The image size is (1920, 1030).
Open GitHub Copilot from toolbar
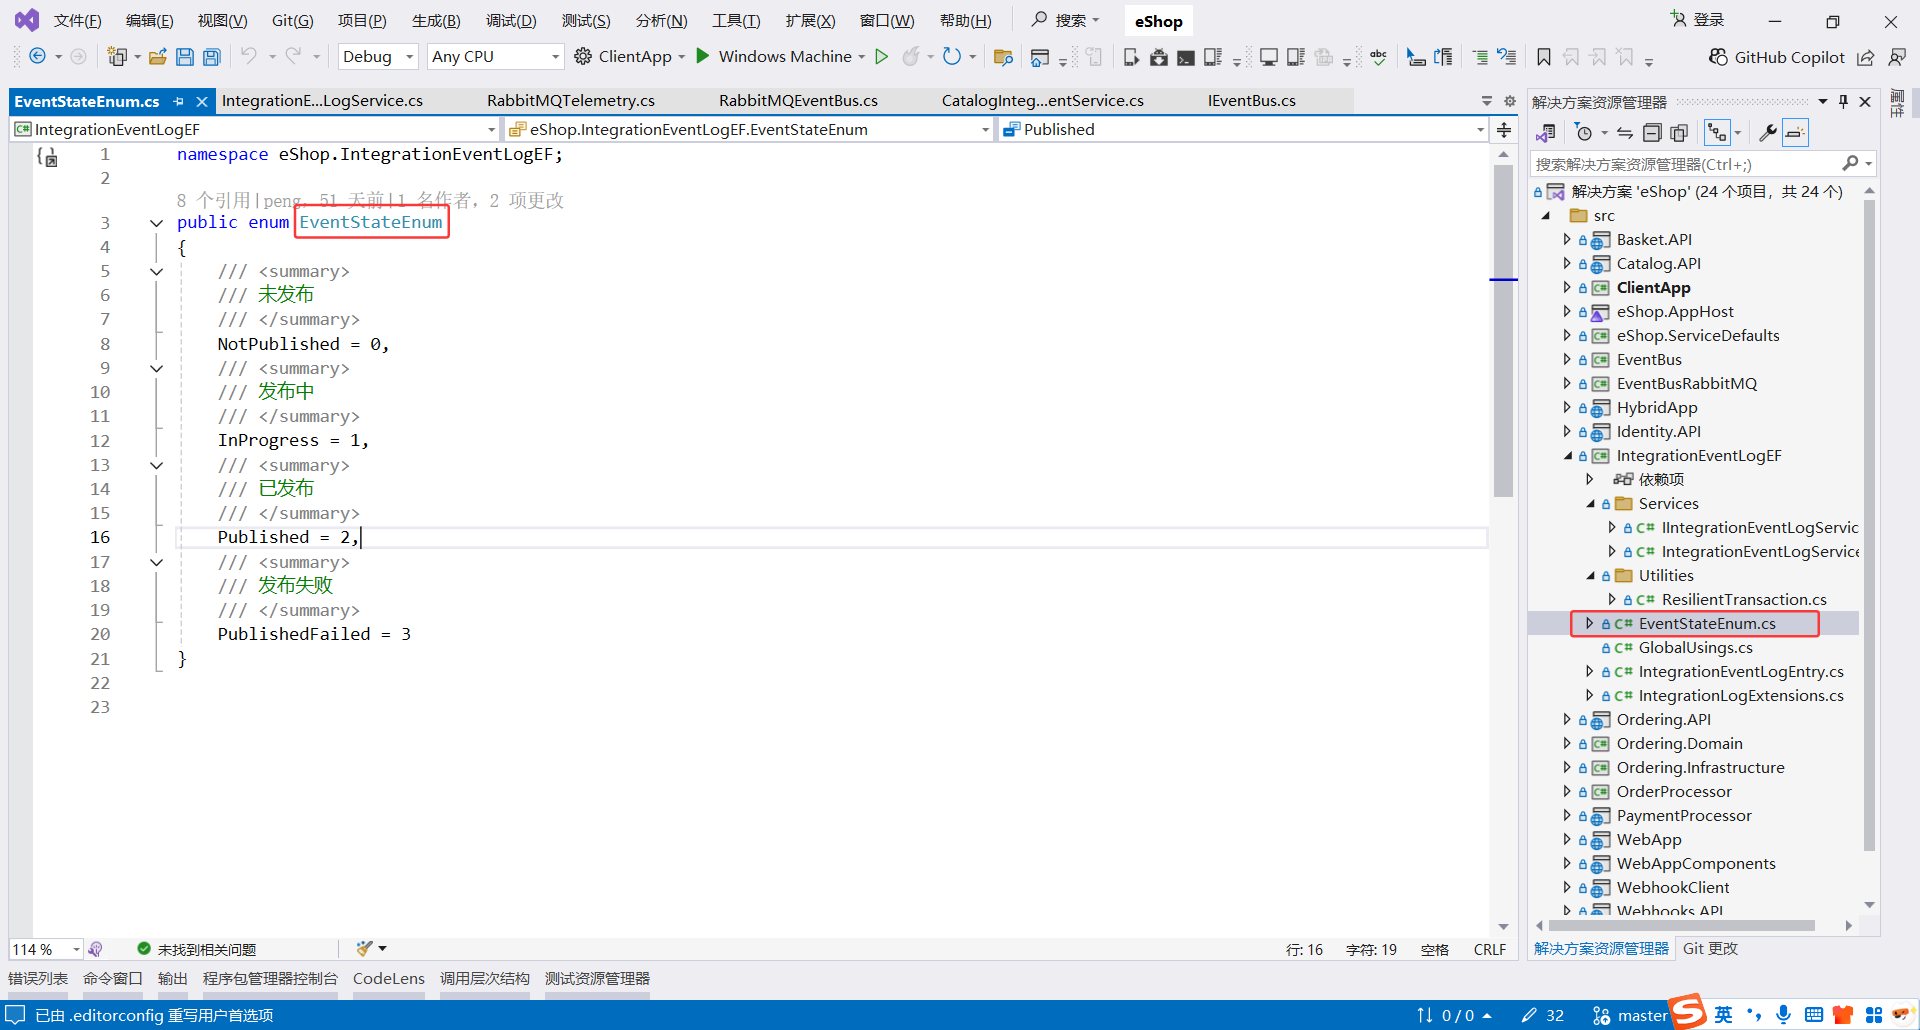(1777, 57)
